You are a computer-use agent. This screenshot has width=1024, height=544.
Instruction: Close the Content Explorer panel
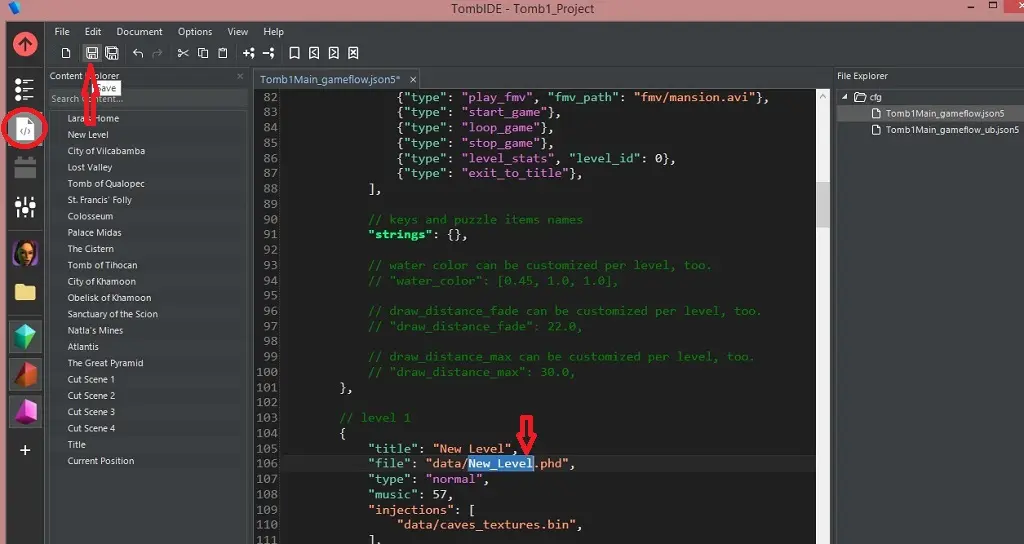240,76
